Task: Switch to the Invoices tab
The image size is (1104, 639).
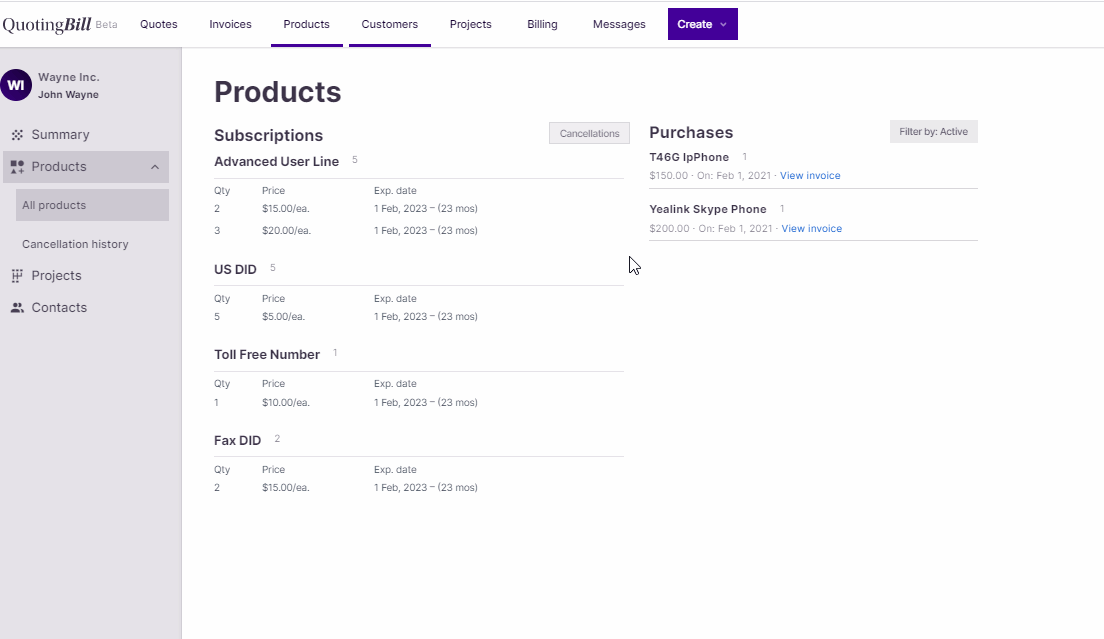Action: [230, 24]
